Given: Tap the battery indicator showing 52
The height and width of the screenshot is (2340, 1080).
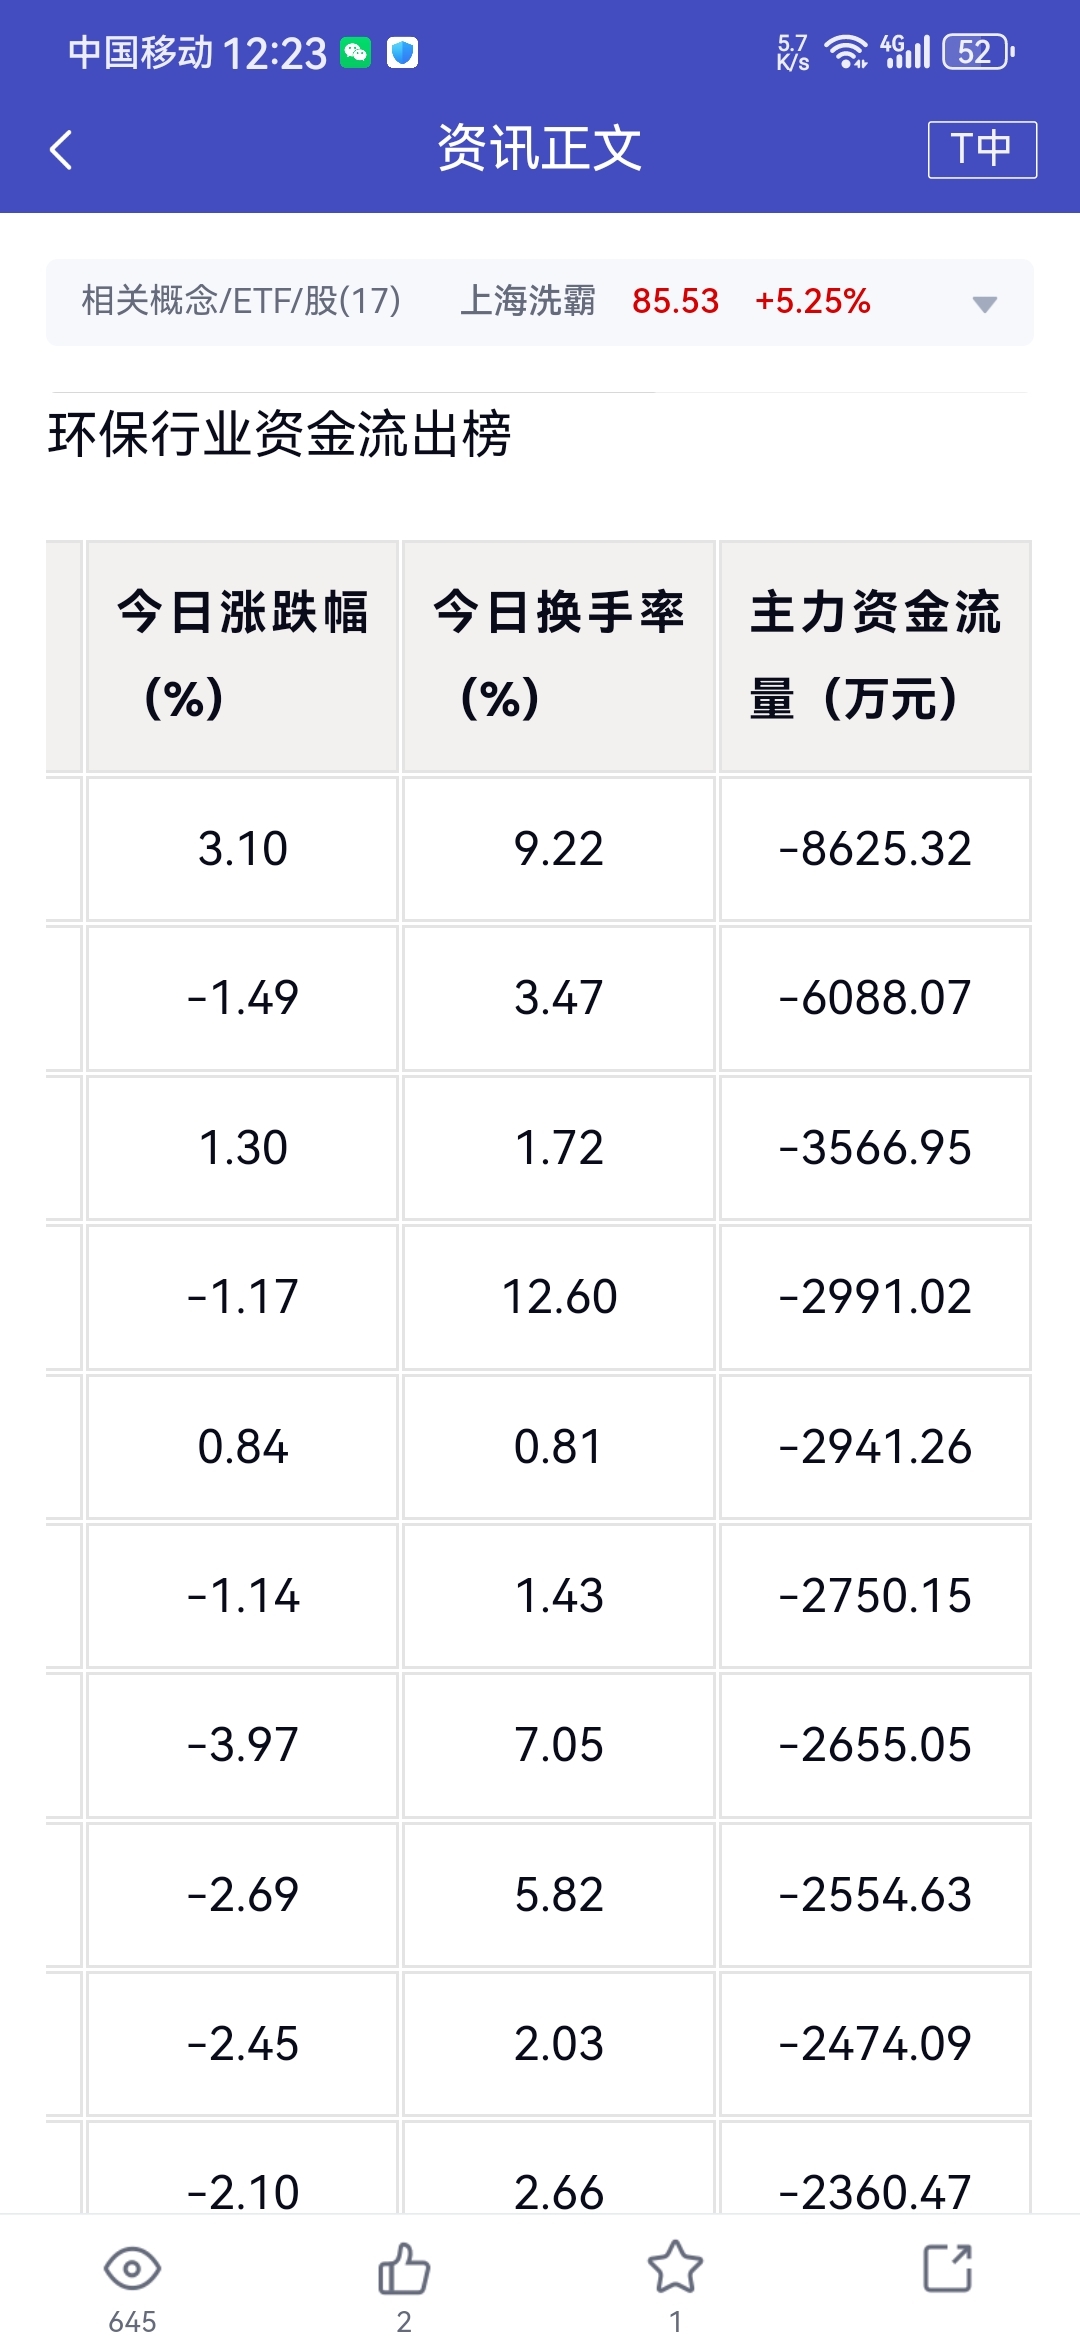Looking at the screenshot, I should 978,52.
